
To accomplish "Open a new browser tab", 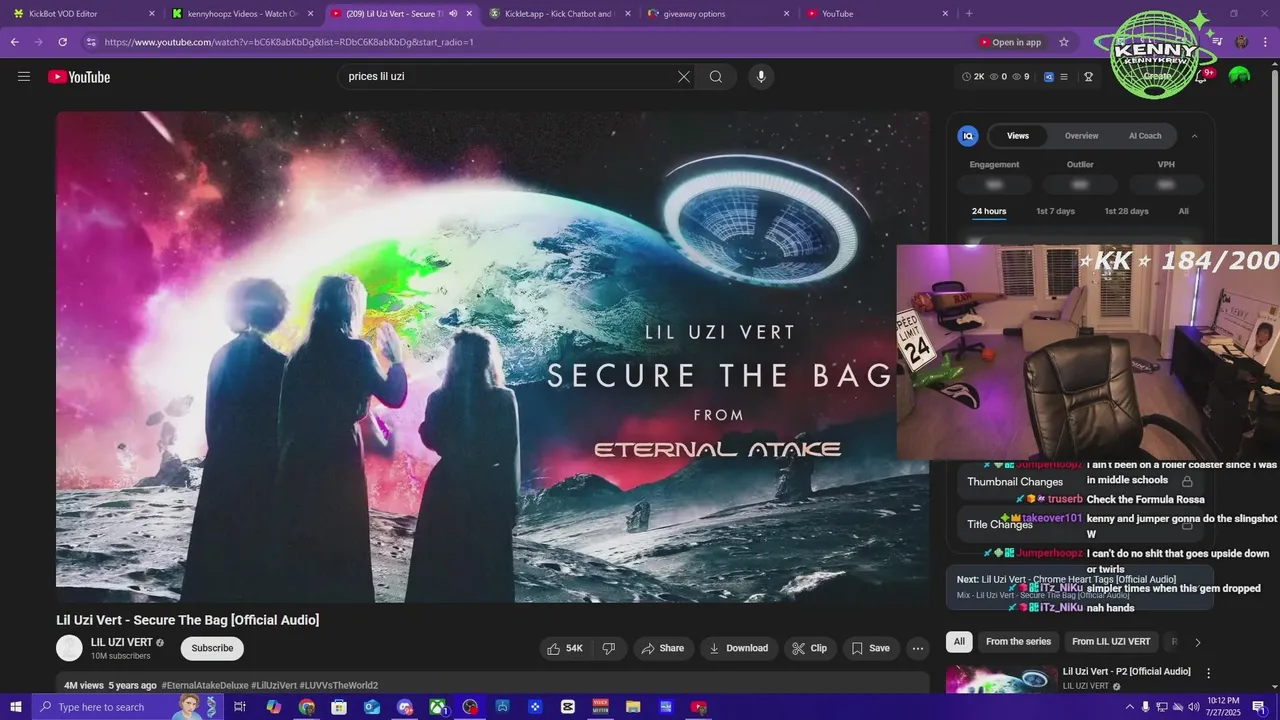I will pos(968,13).
